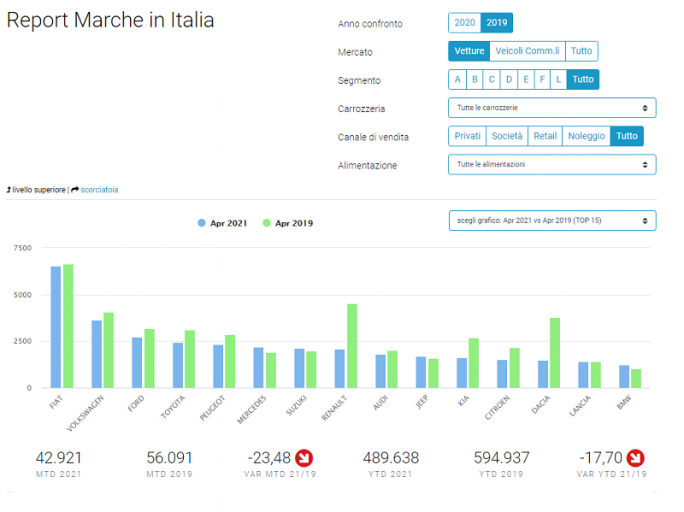Image resolution: width=684 pixels, height=512 pixels.
Task: Filter sales channel by Privati
Action: [x=467, y=136]
